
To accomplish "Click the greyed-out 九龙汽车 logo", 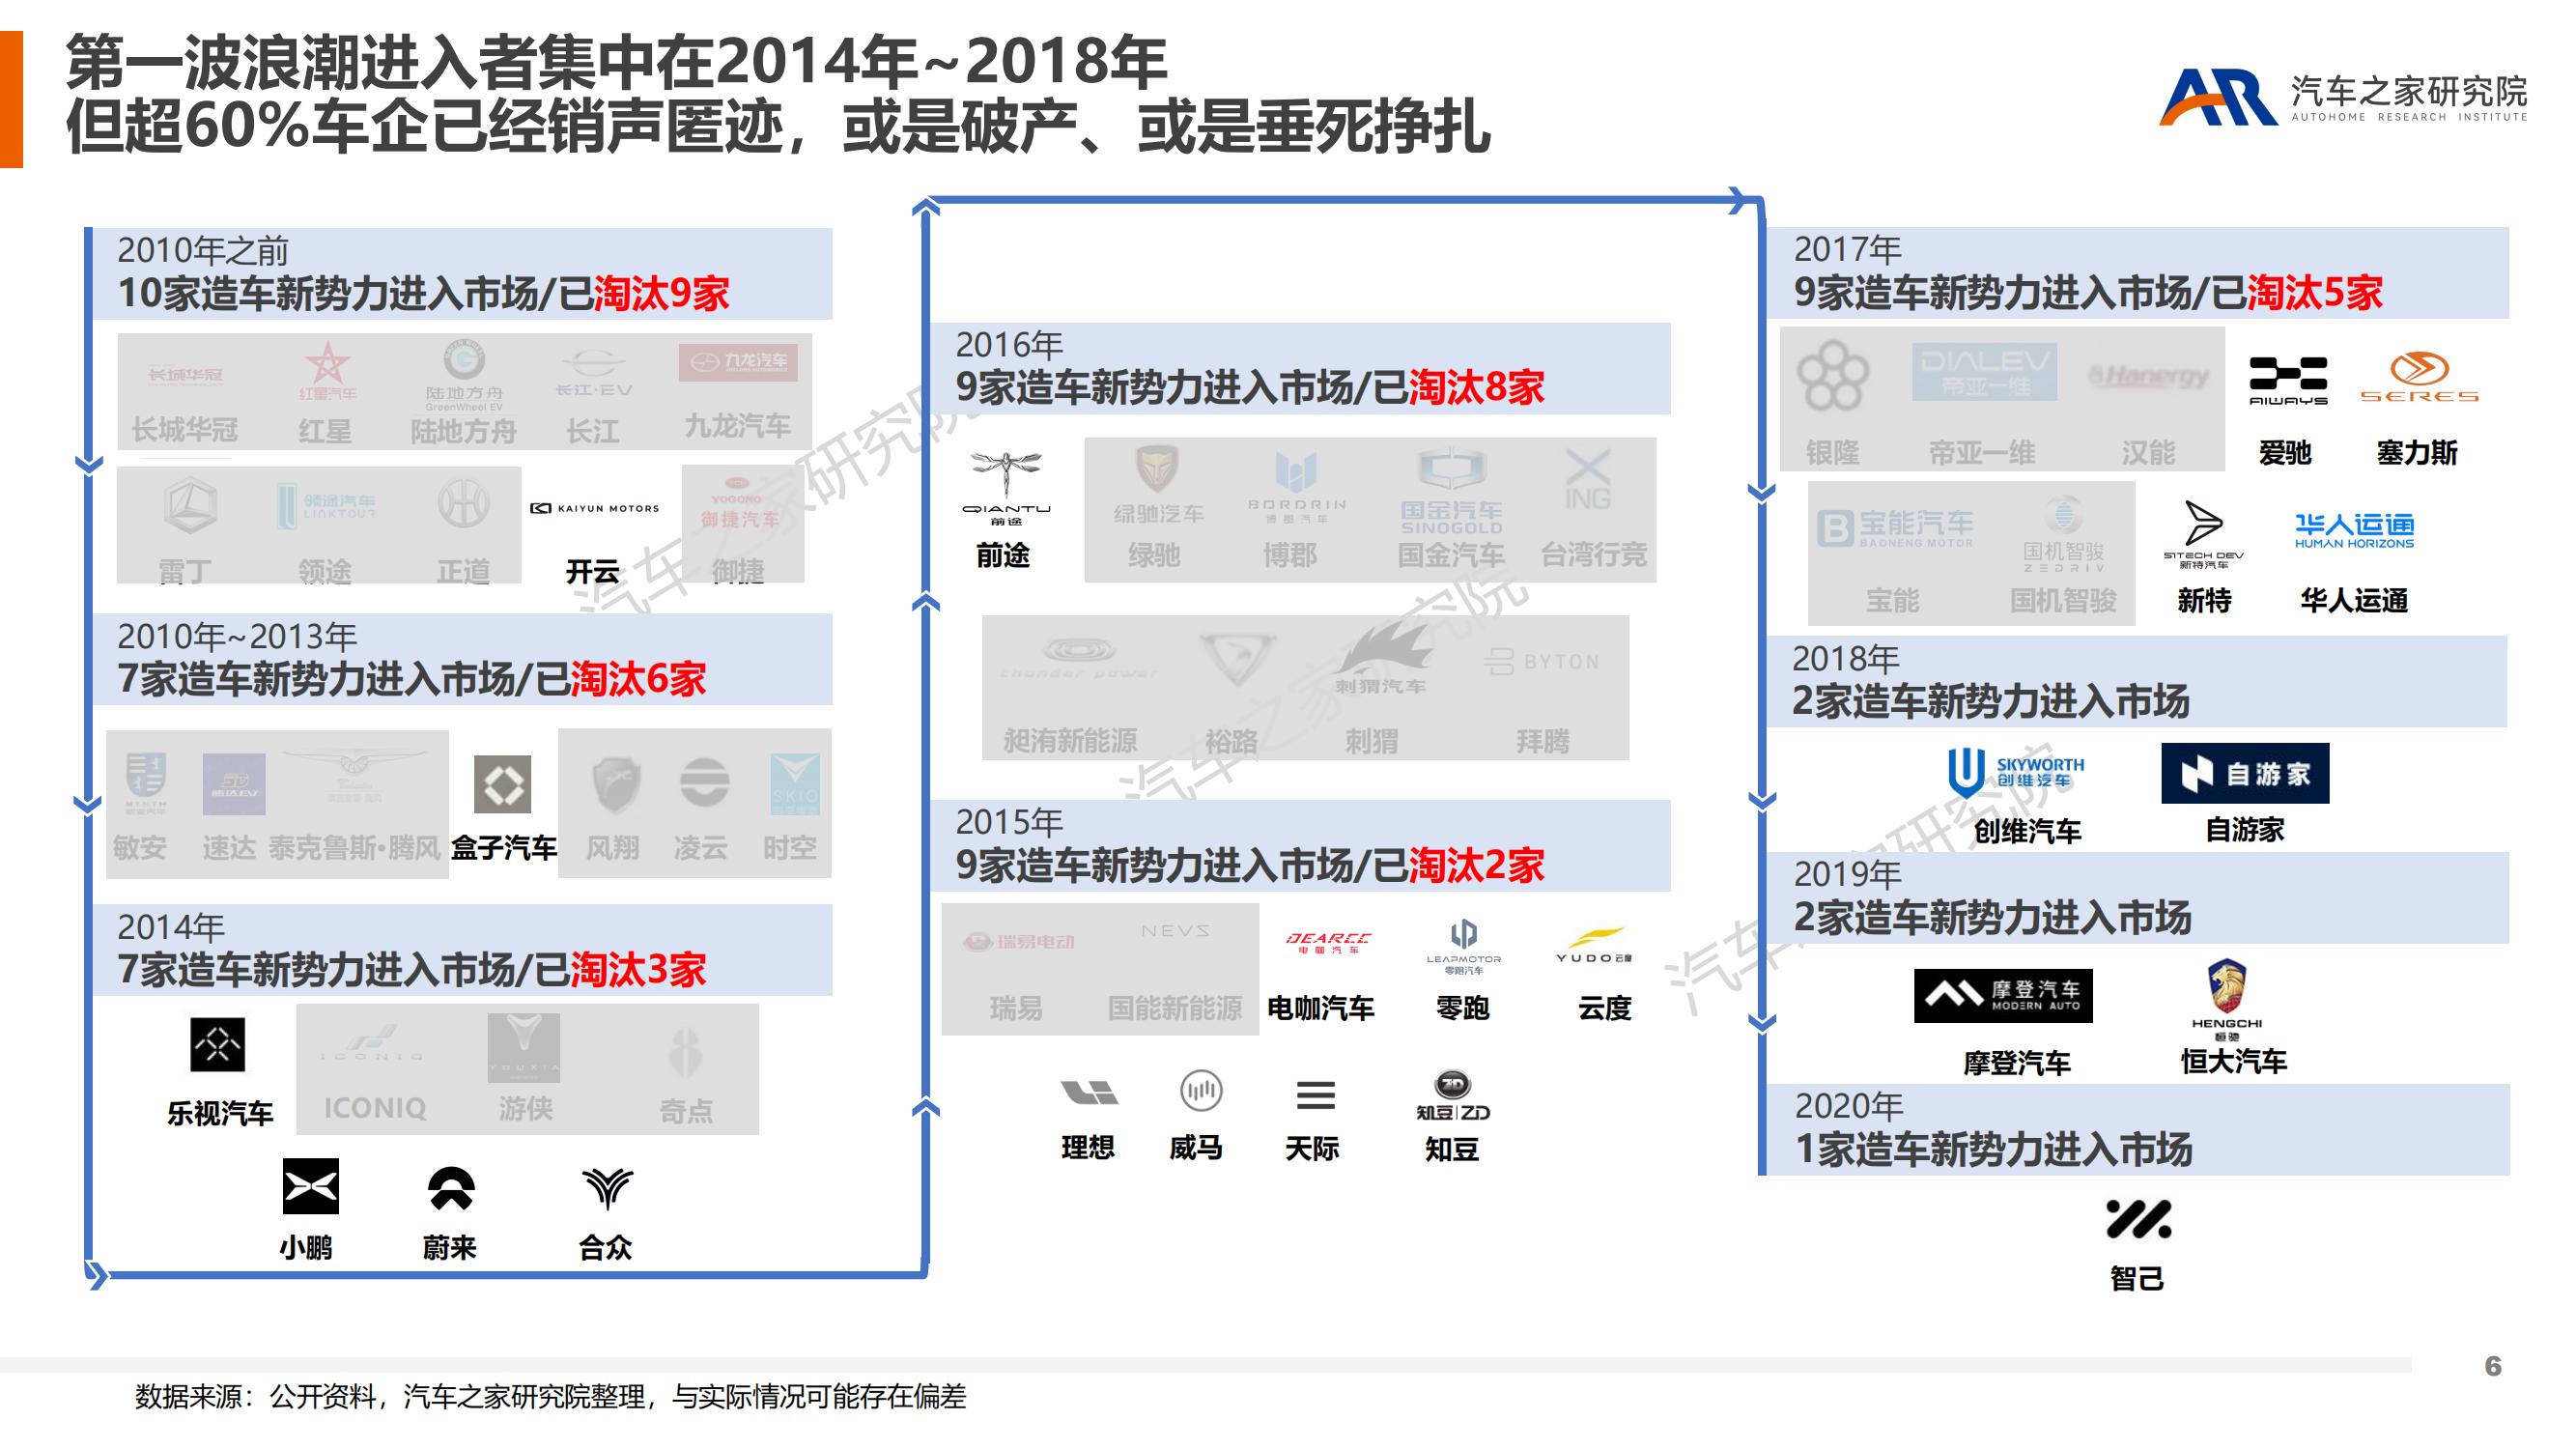I will tap(738, 362).
